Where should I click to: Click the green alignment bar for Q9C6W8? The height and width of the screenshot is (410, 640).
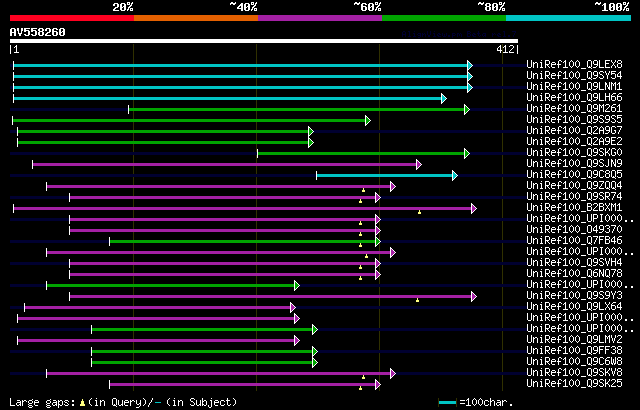(x=204, y=363)
